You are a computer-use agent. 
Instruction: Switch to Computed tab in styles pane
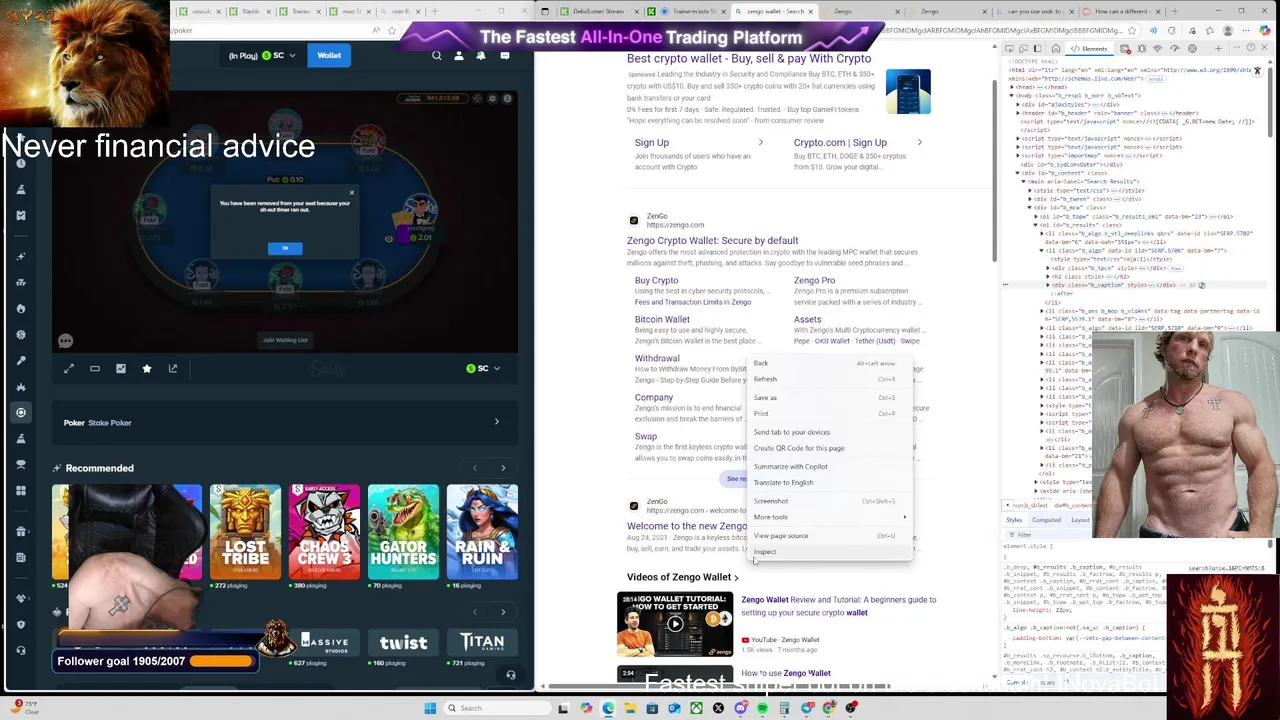tap(1046, 520)
